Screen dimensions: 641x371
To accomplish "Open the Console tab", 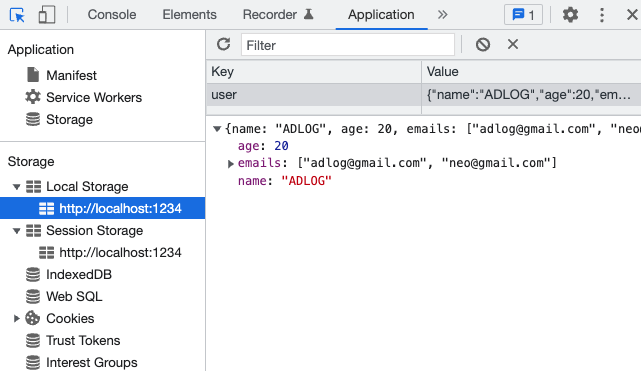I will coord(112,15).
